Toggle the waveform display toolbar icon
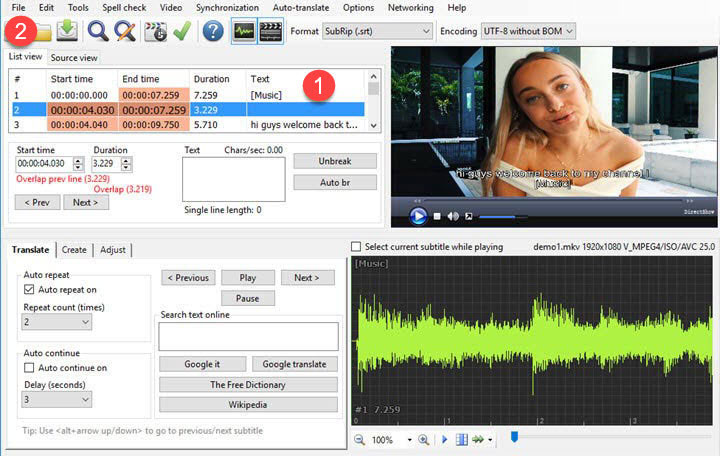 [243, 31]
